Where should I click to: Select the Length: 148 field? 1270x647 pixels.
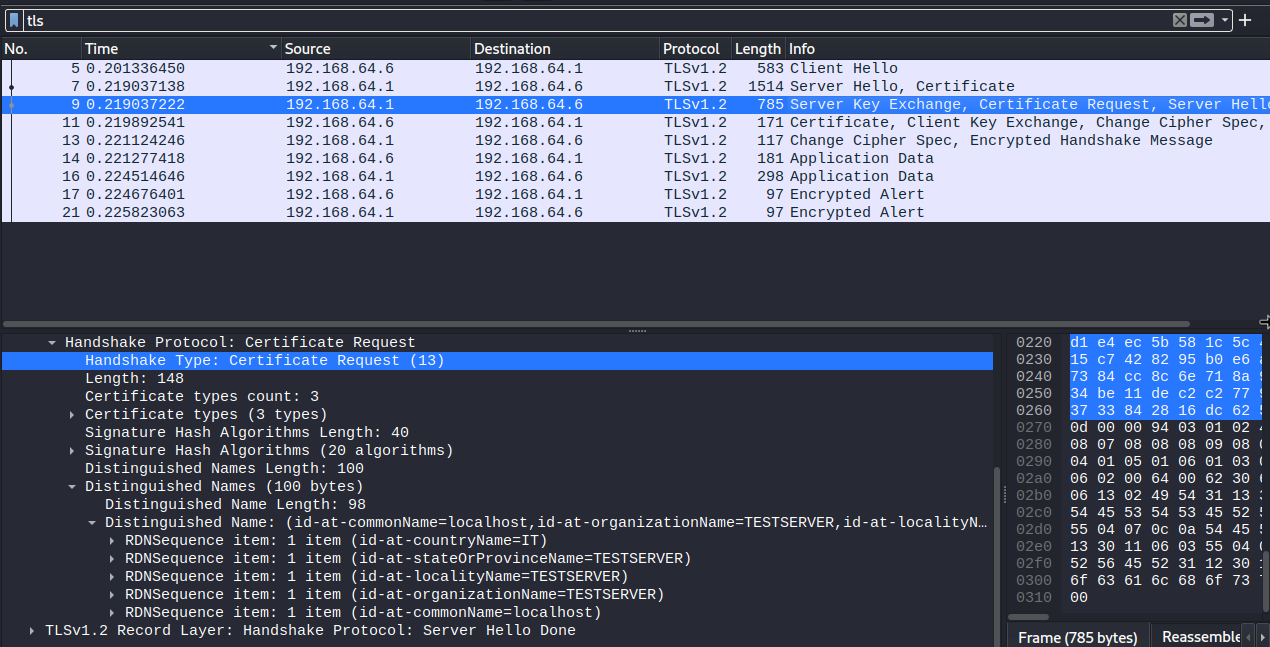pos(497,378)
